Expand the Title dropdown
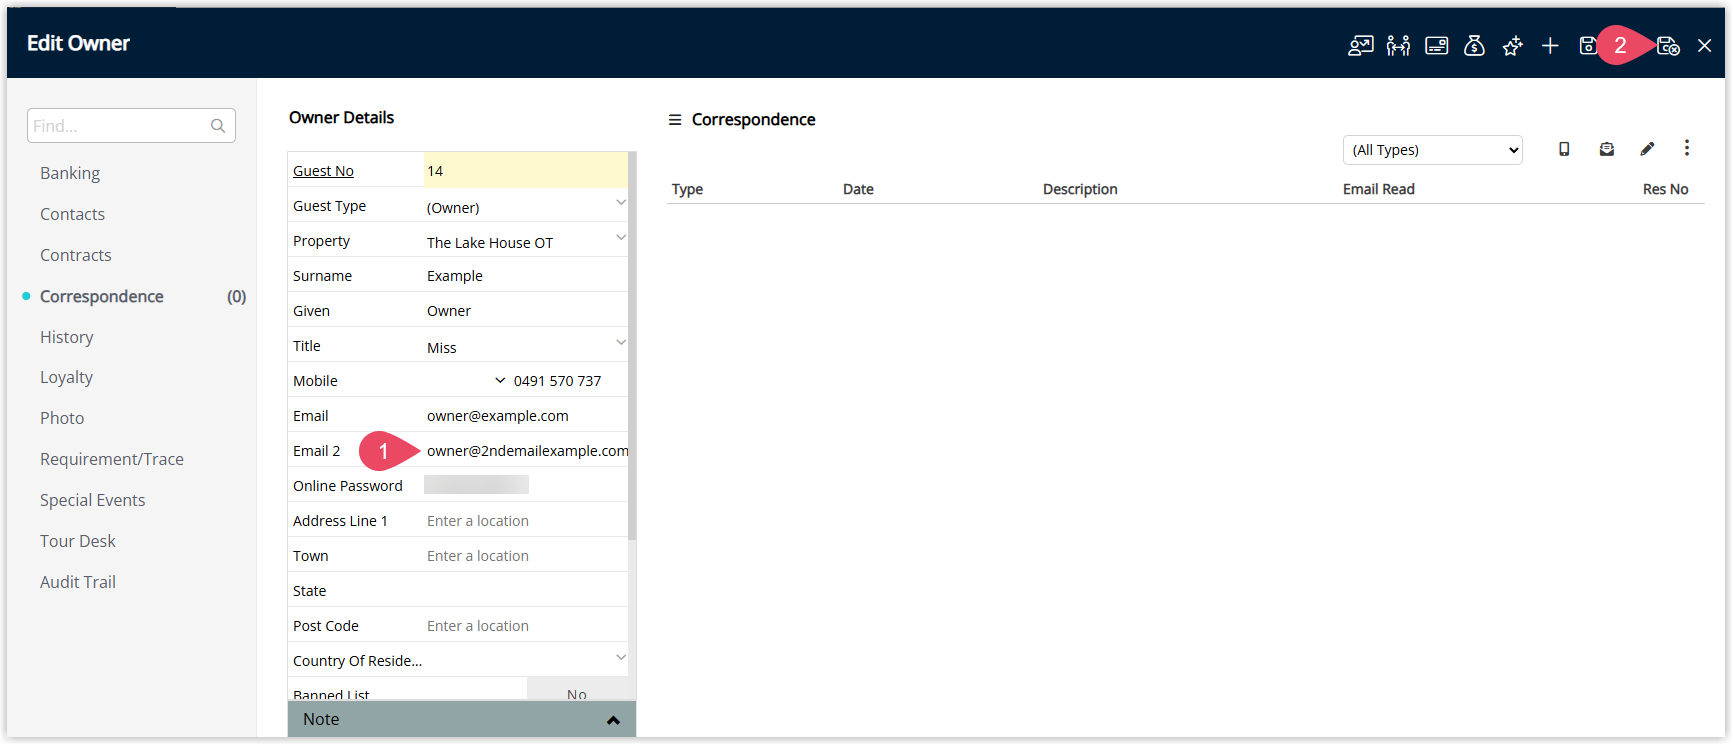Image resolution: width=1733 pixels, height=745 pixels. coord(621,342)
